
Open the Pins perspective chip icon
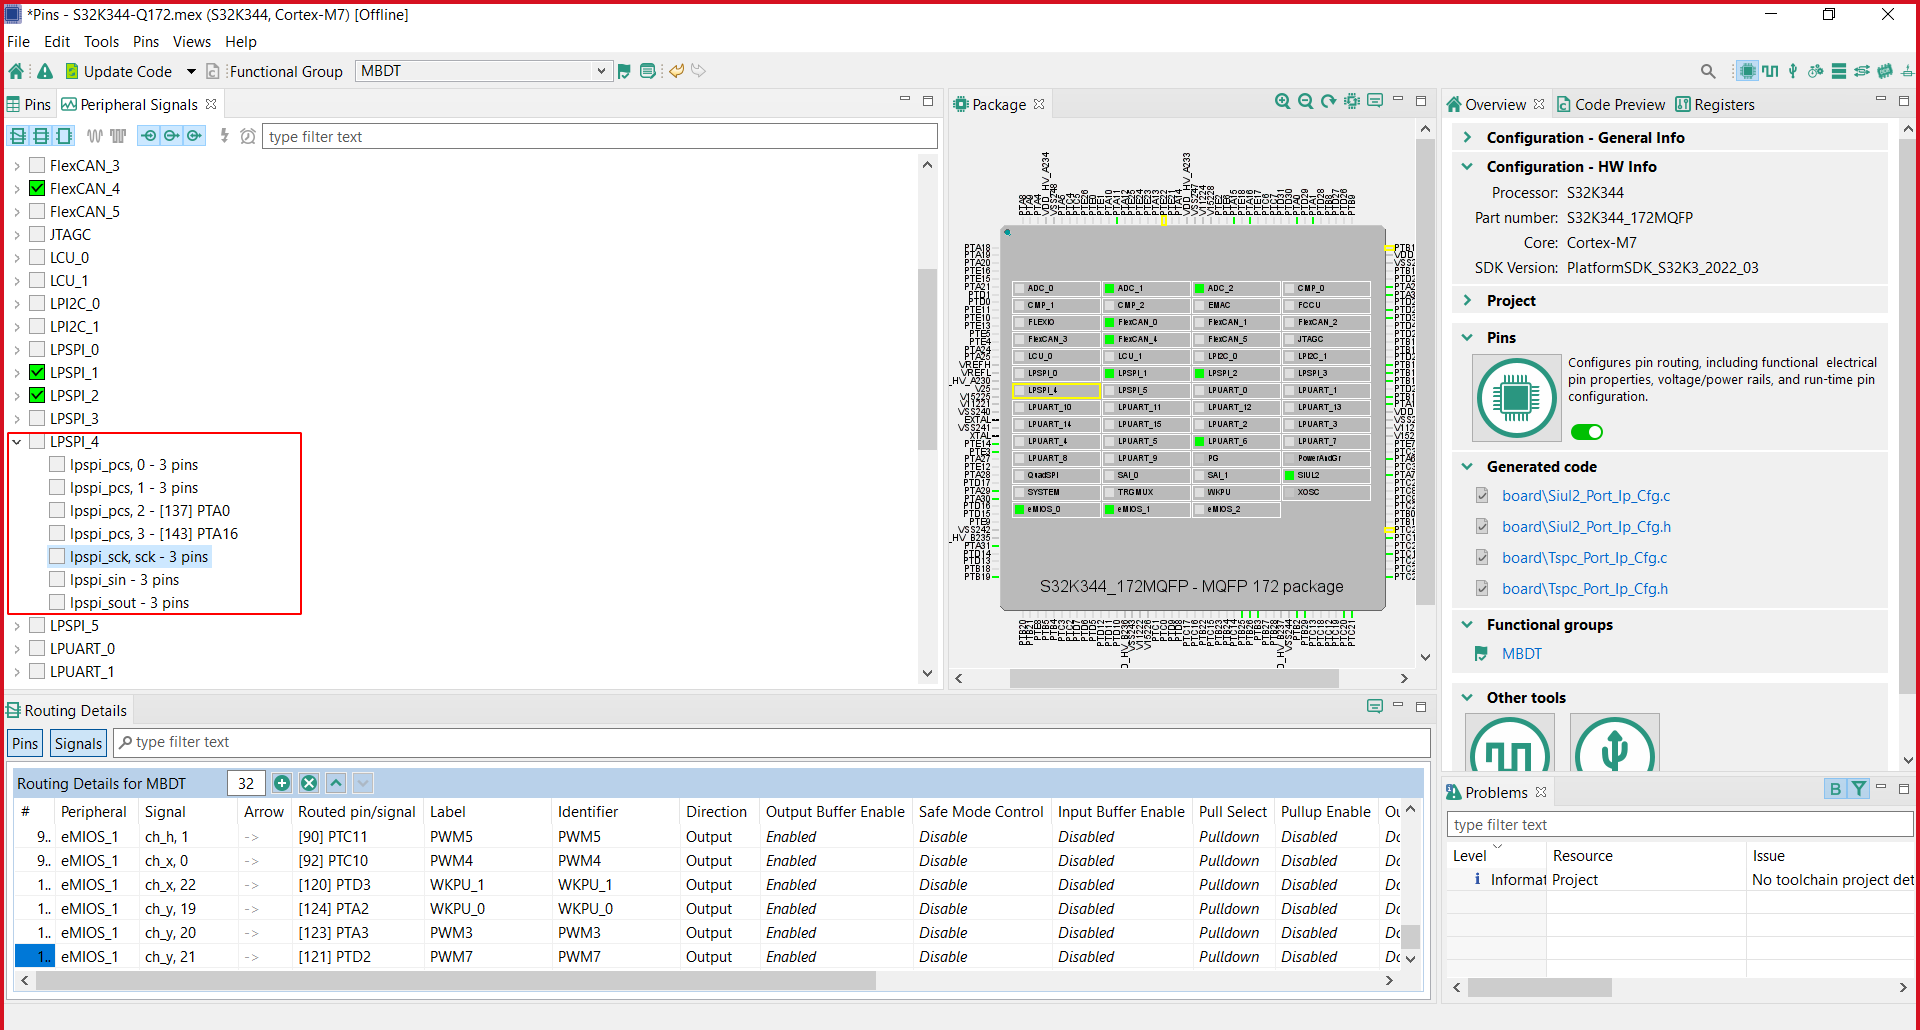pos(1747,71)
